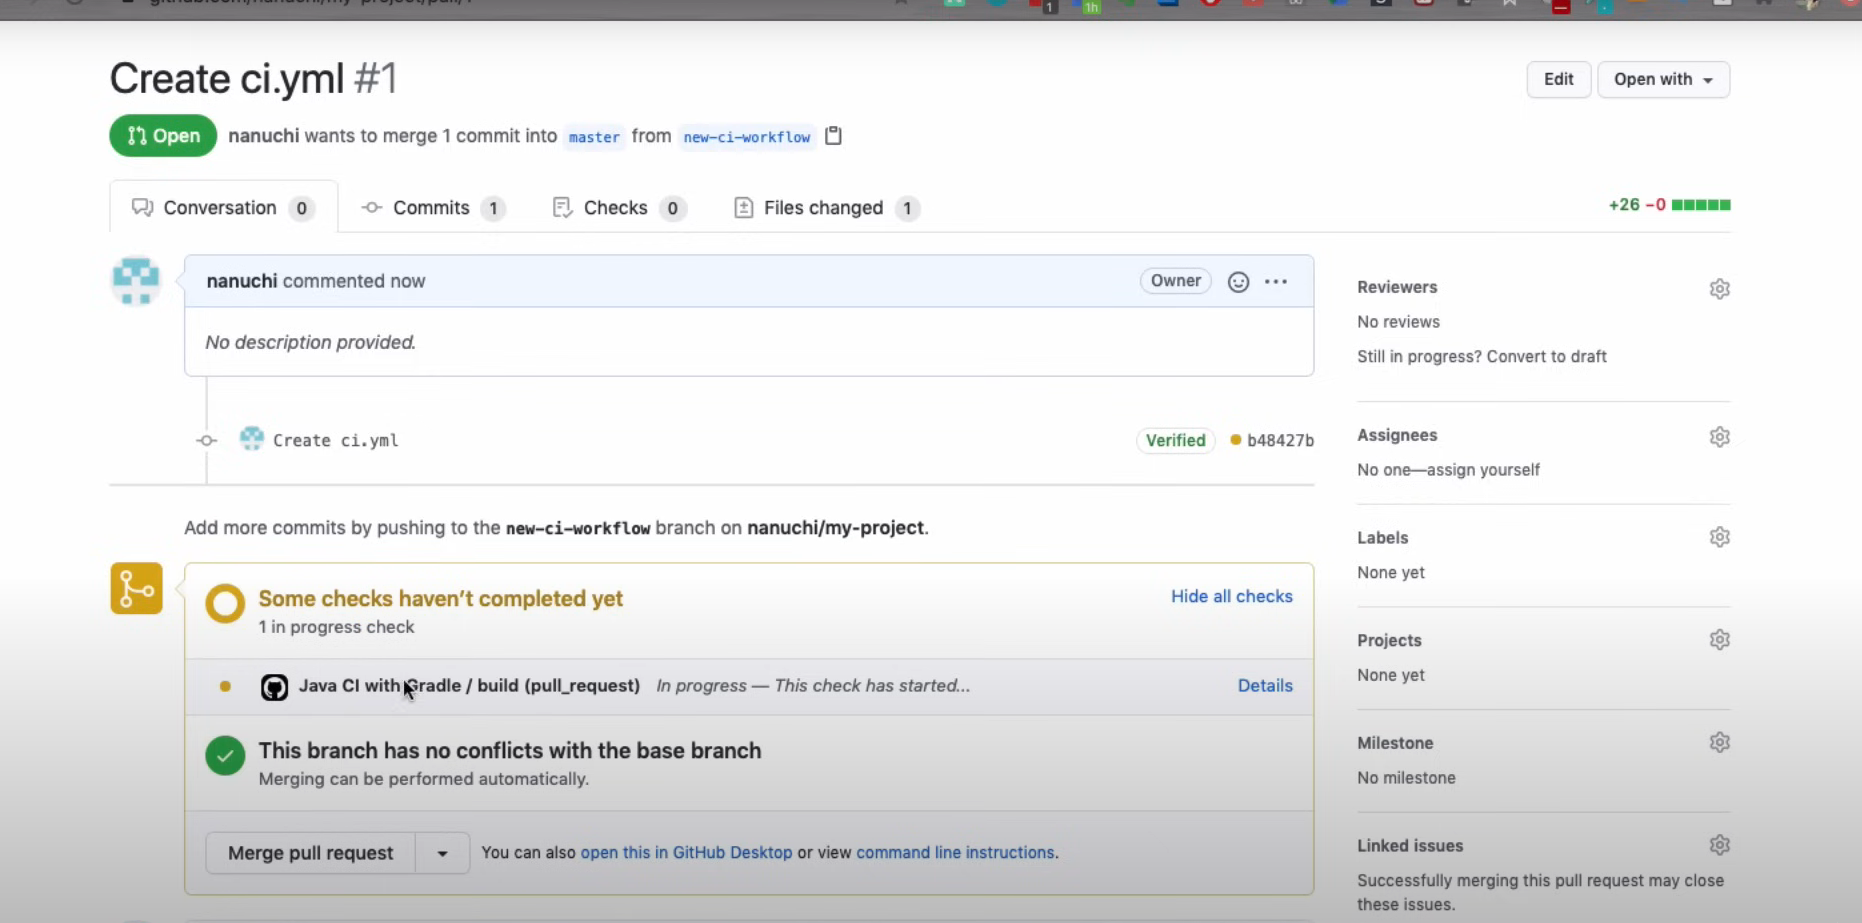The height and width of the screenshot is (923, 1862).
Task: Click the GitHub Actions logo on the check
Action: 274,687
